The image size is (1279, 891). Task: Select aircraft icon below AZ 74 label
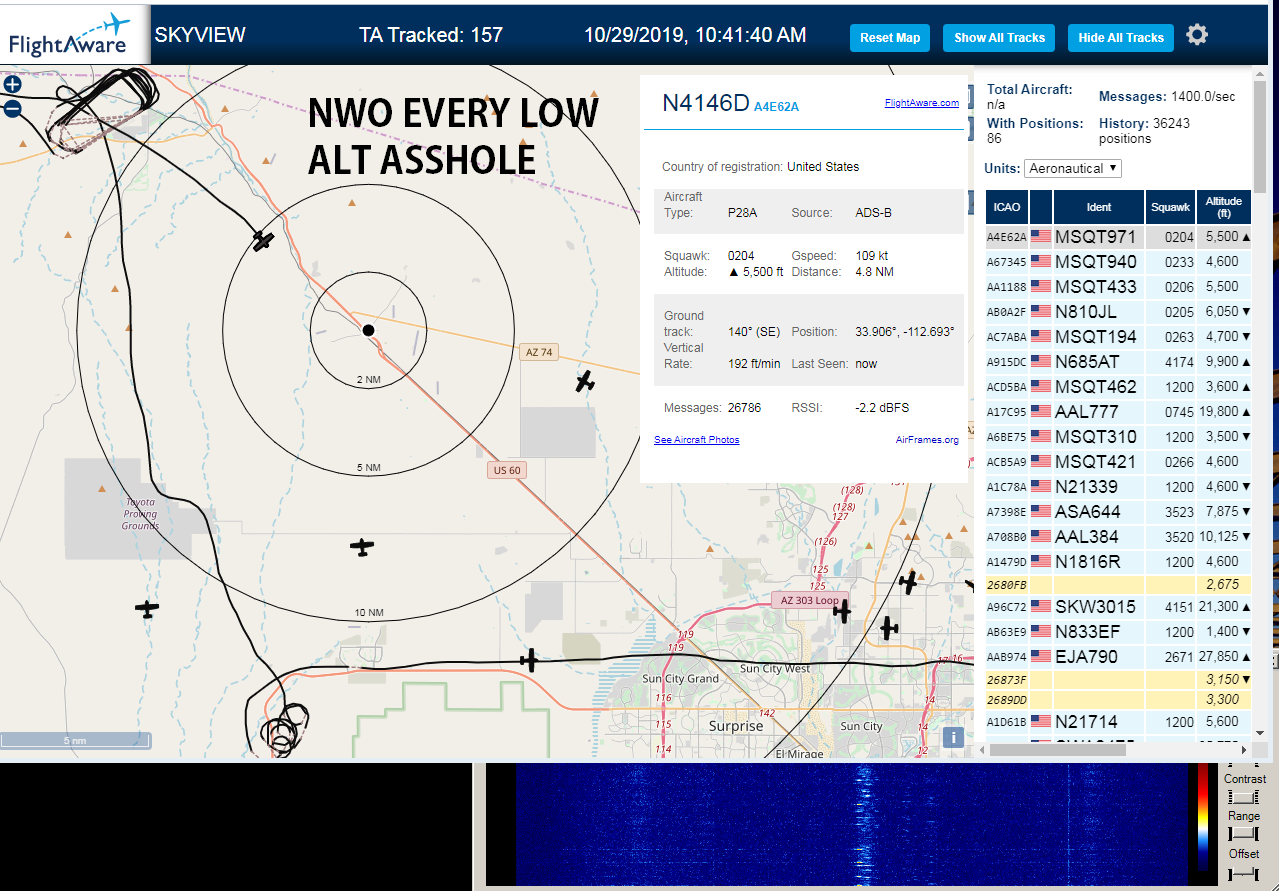pos(585,381)
